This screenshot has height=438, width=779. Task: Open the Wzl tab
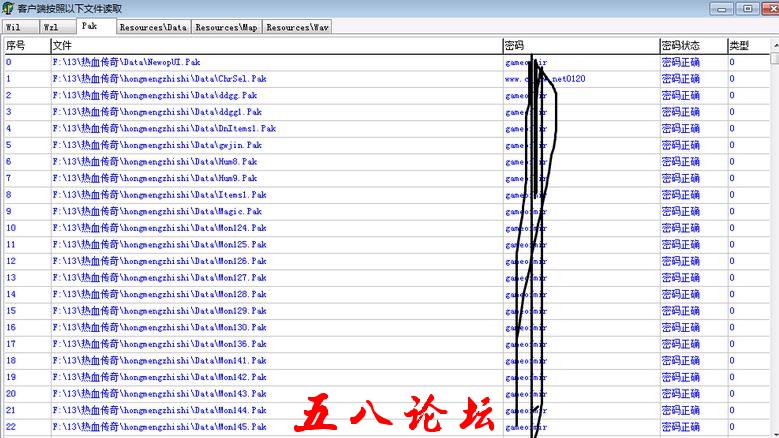click(x=53, y=28)
